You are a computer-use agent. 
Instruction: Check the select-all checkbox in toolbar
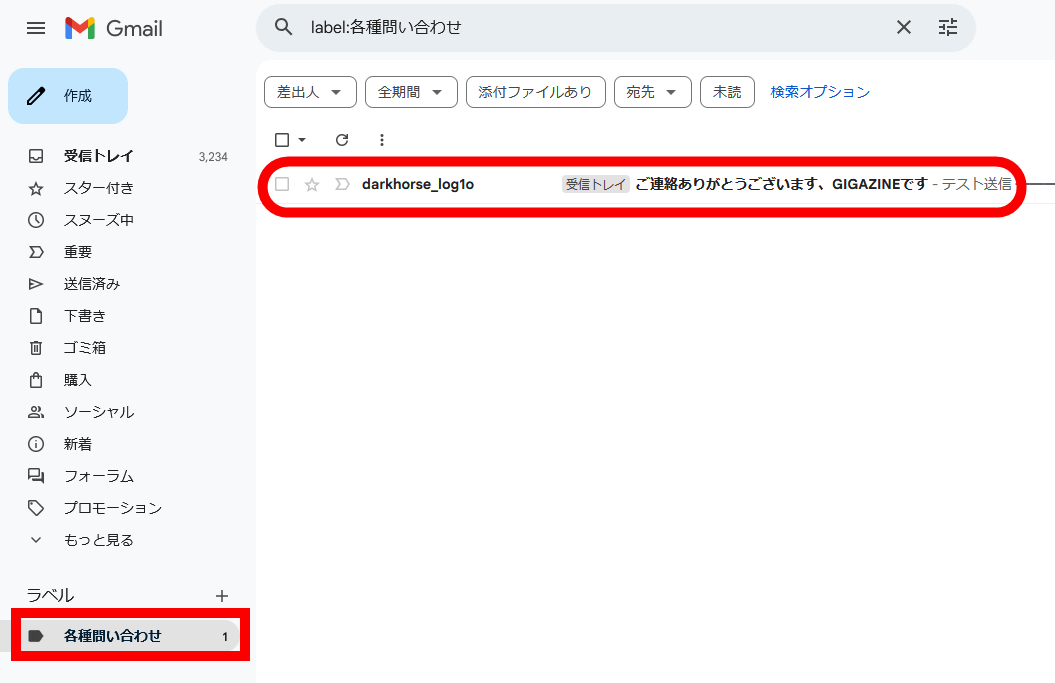click(282, 140)
